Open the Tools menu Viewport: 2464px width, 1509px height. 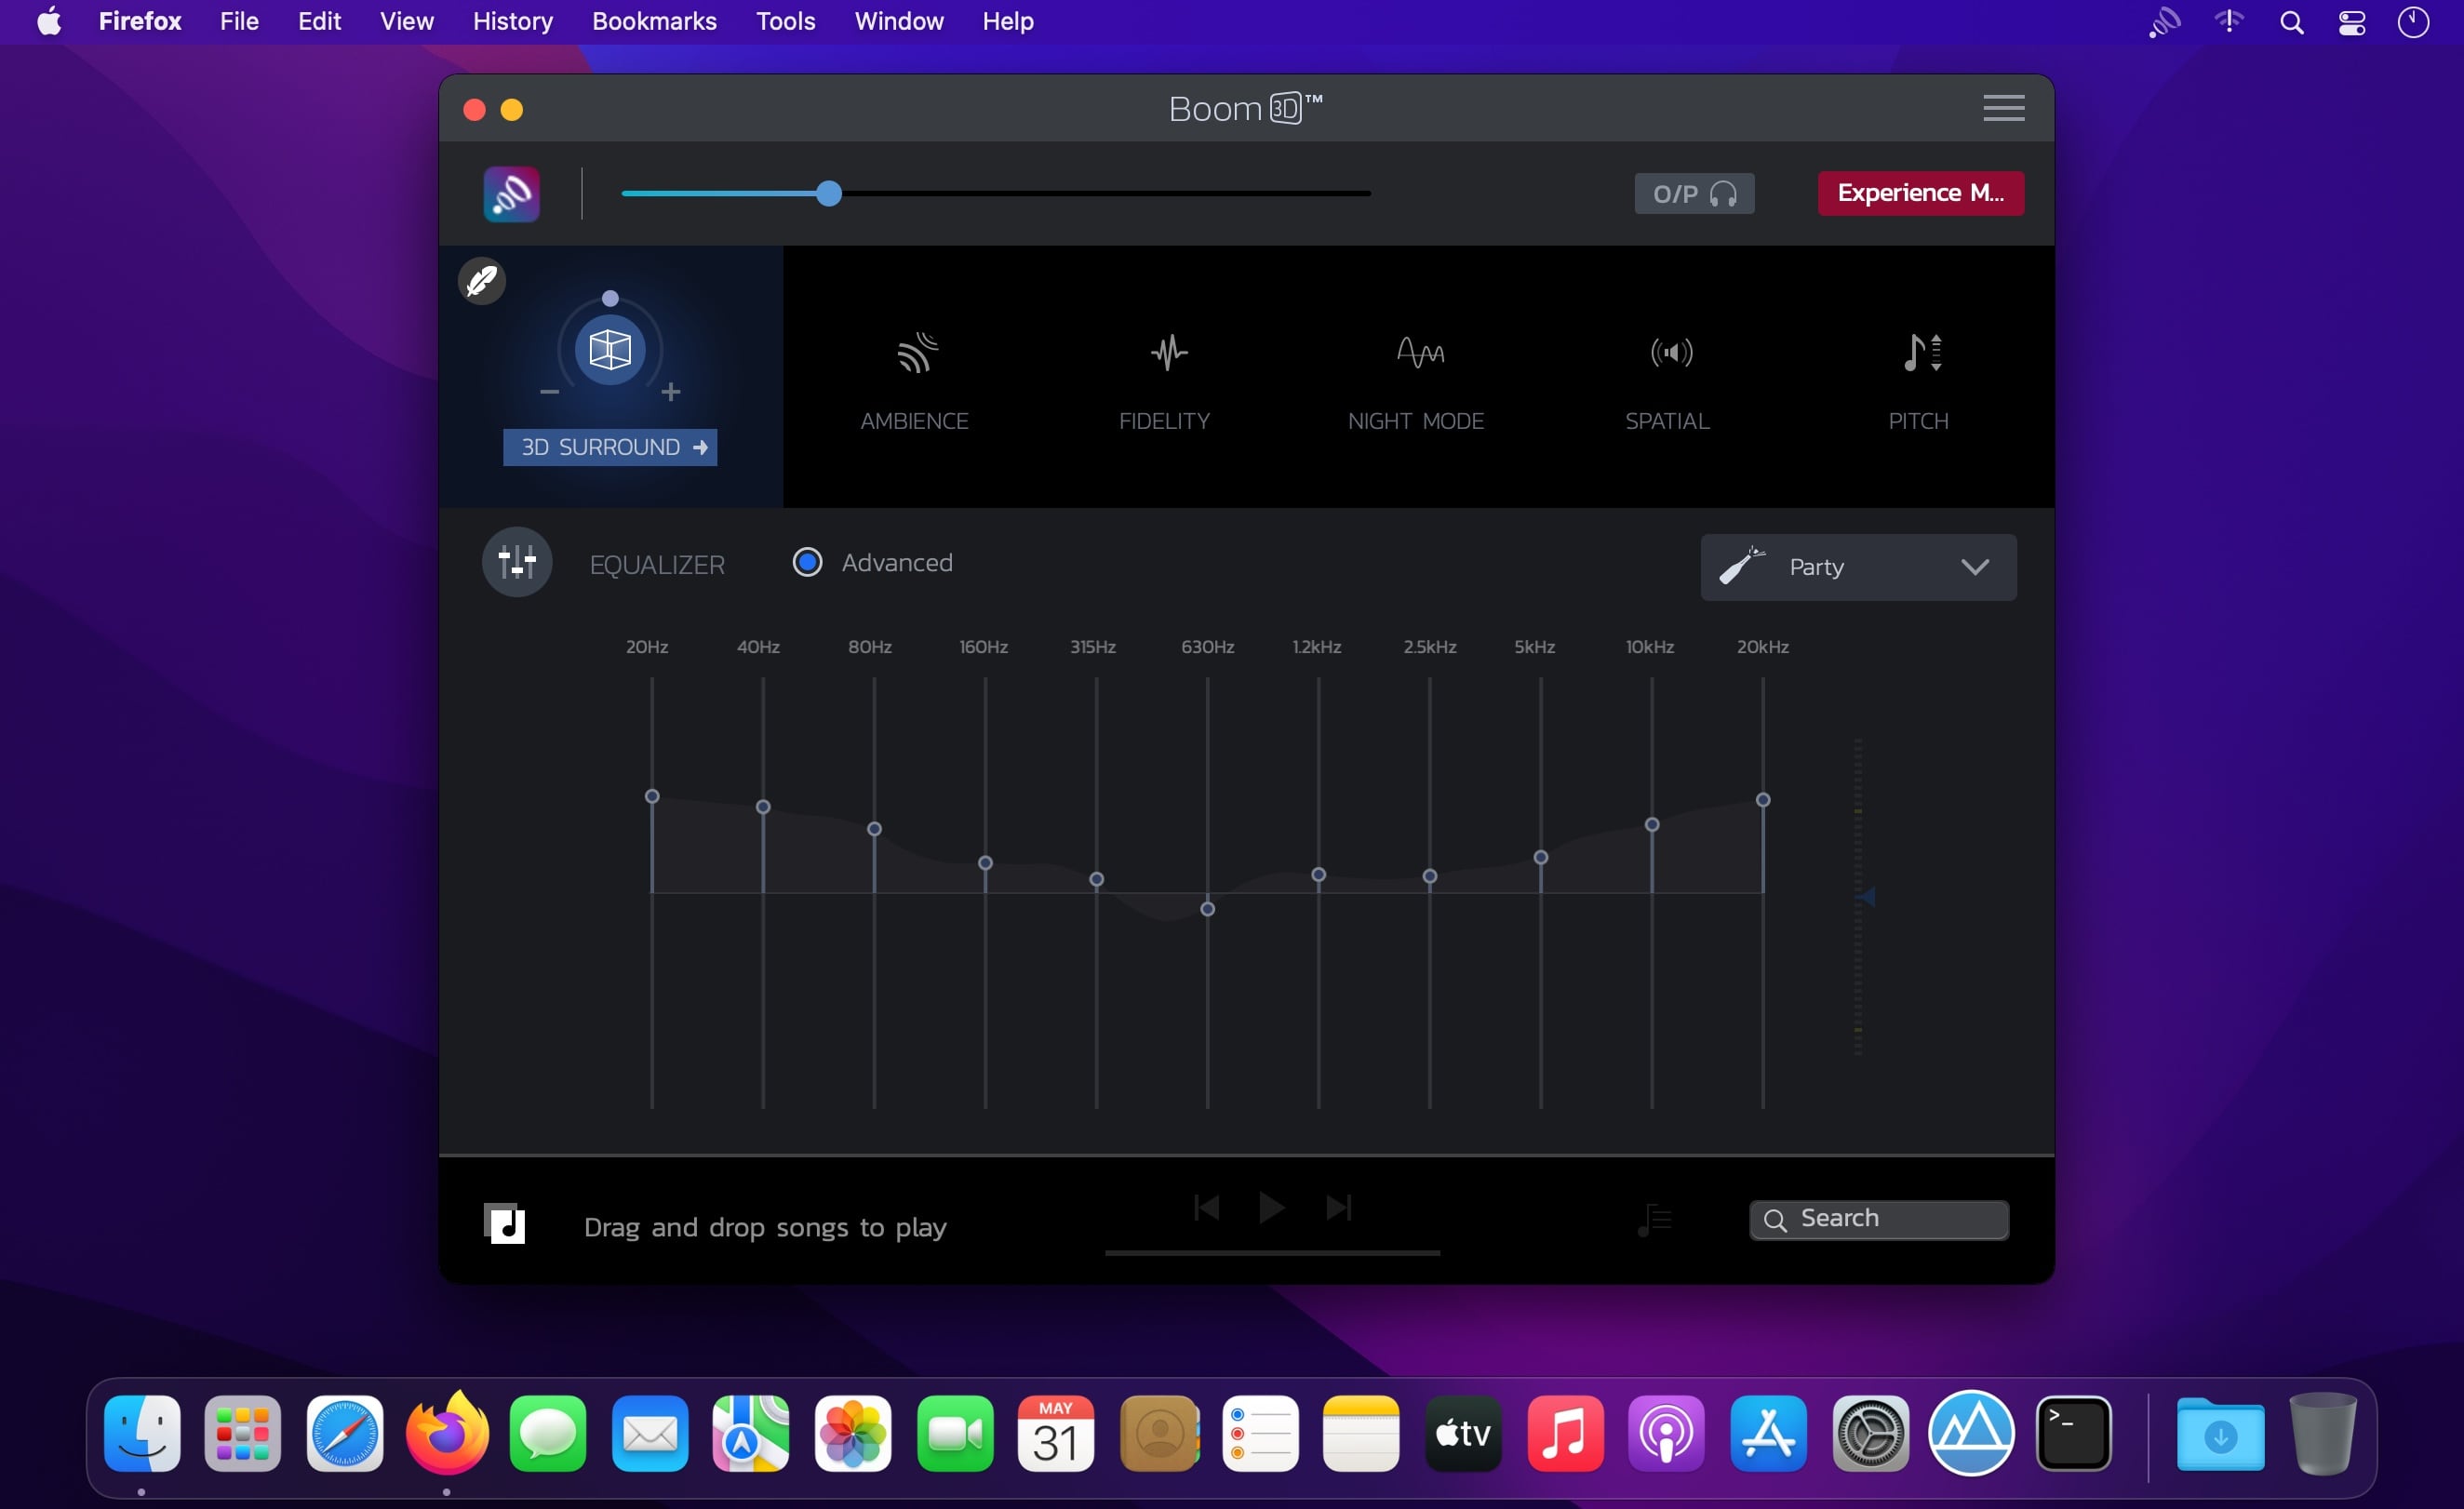[785, 21]
